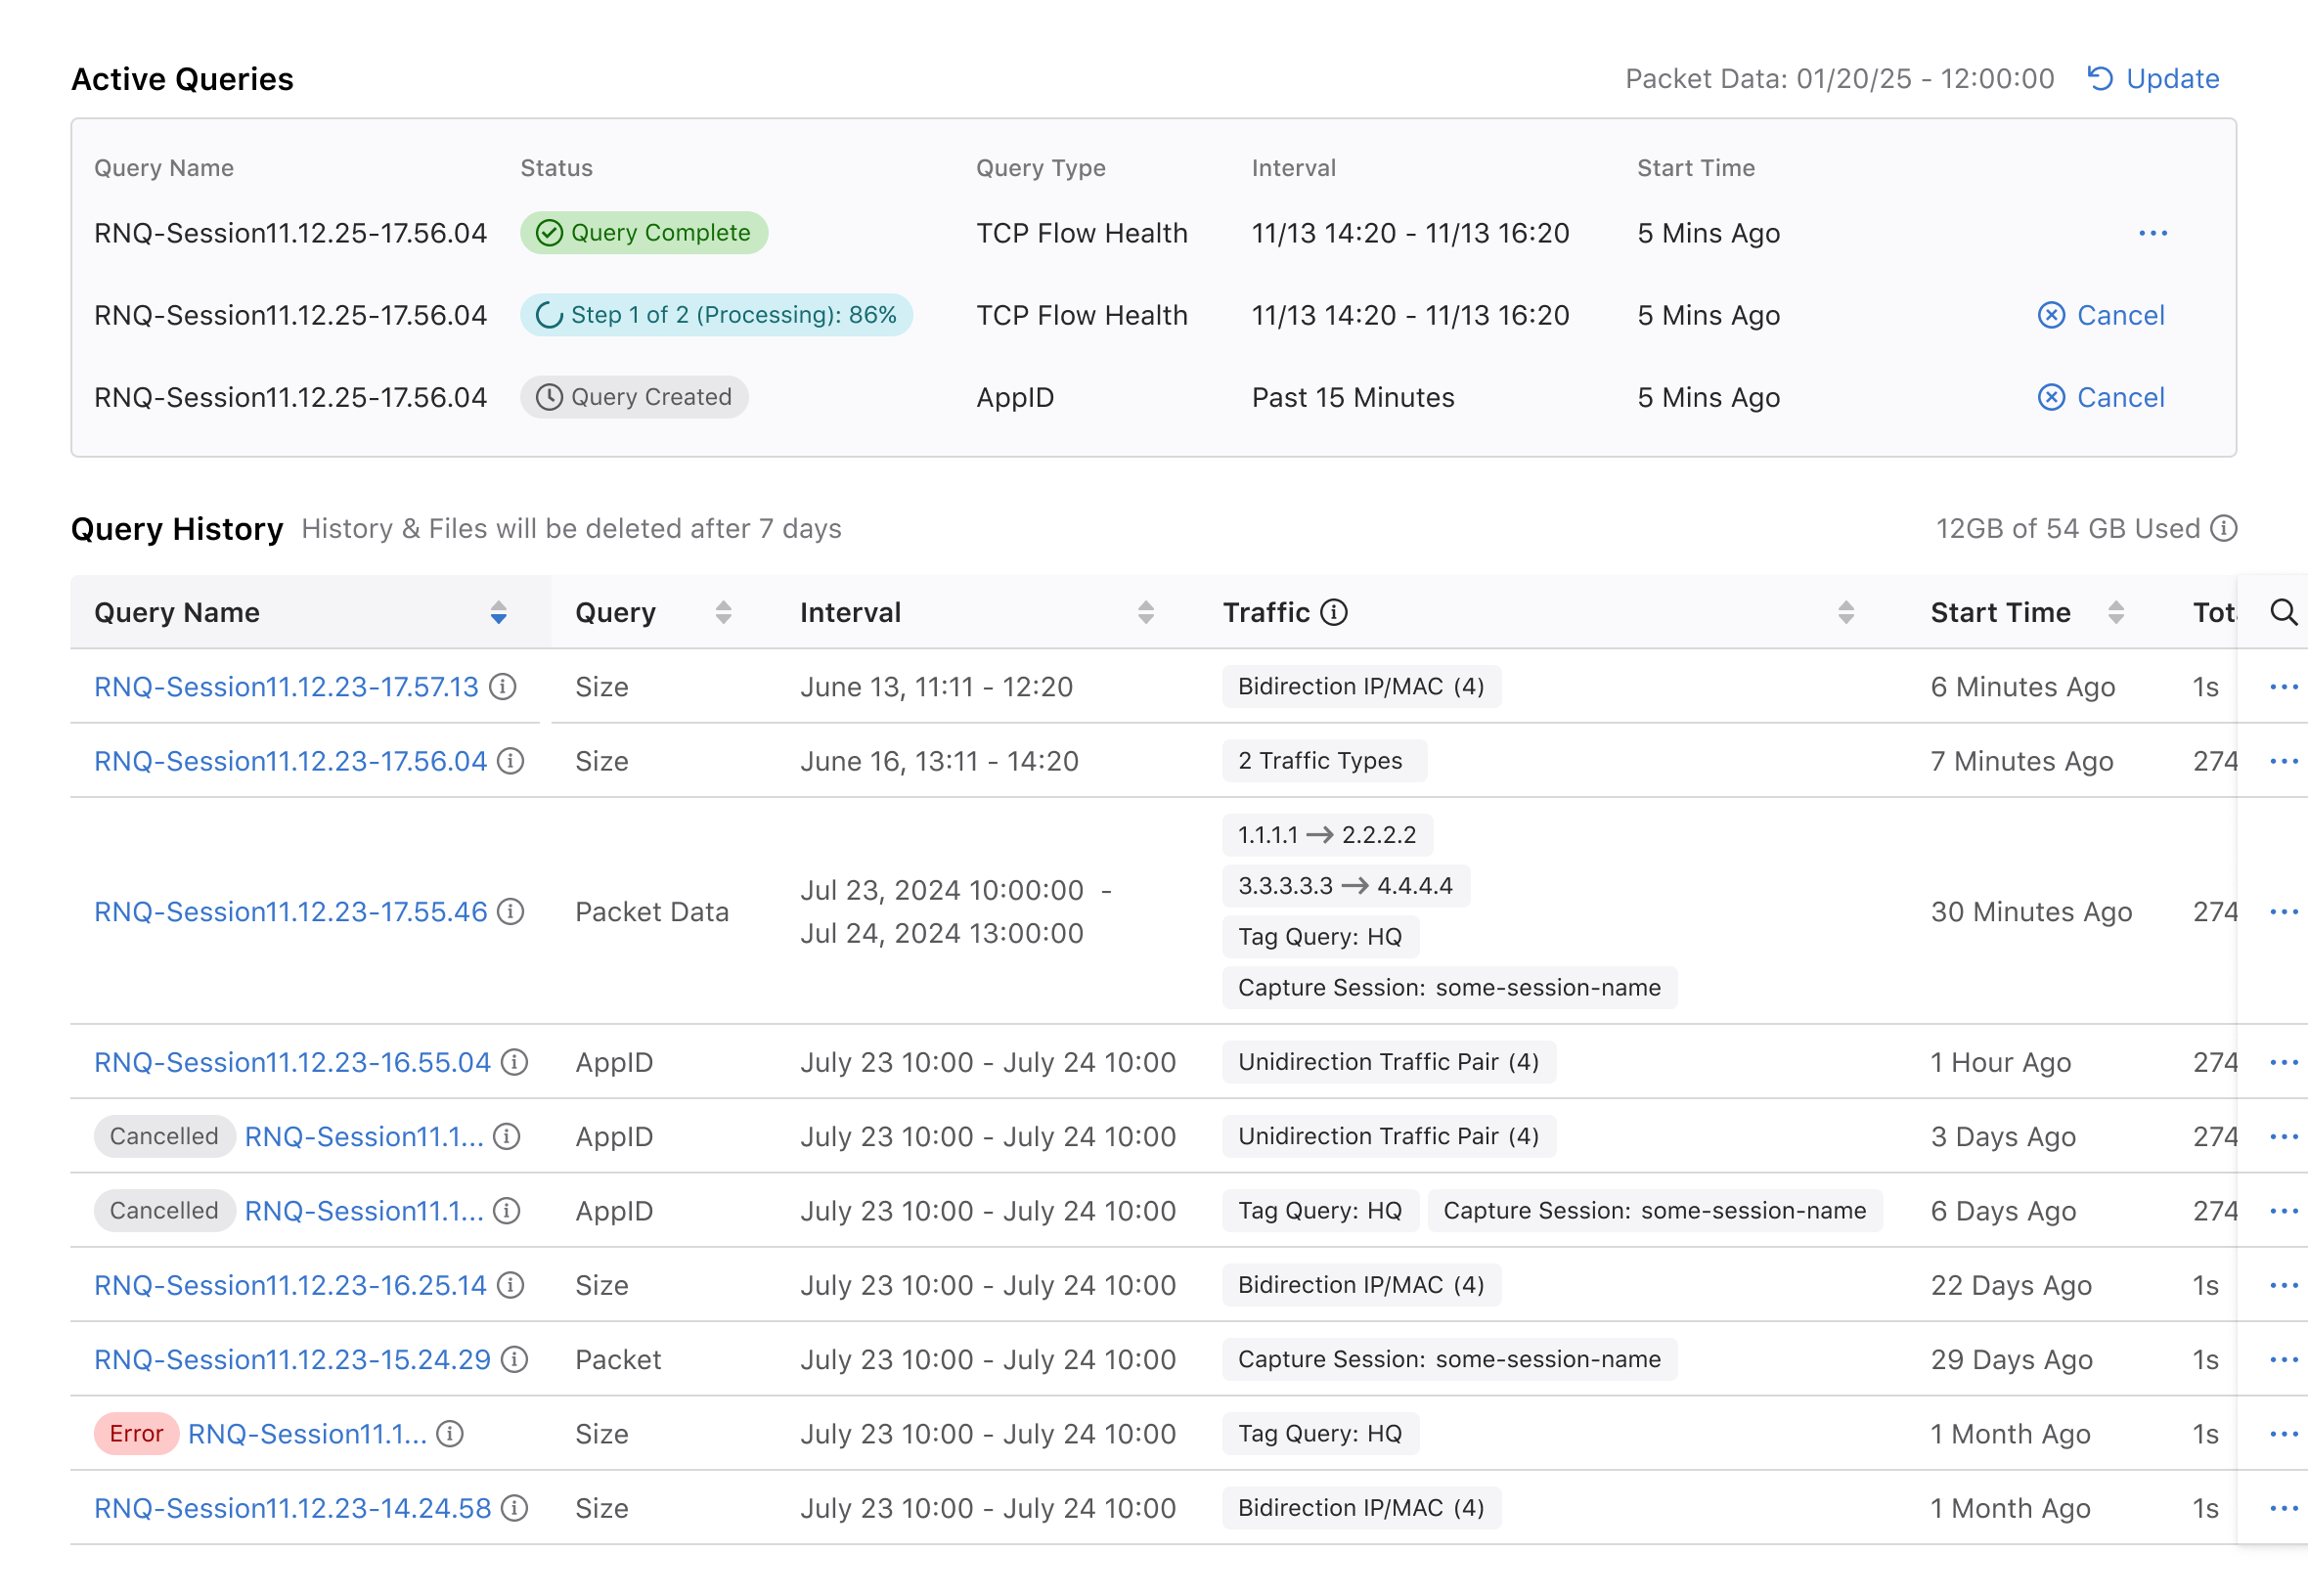
Task: Open more actions for Error query row
Action: pos(2283,1434)
